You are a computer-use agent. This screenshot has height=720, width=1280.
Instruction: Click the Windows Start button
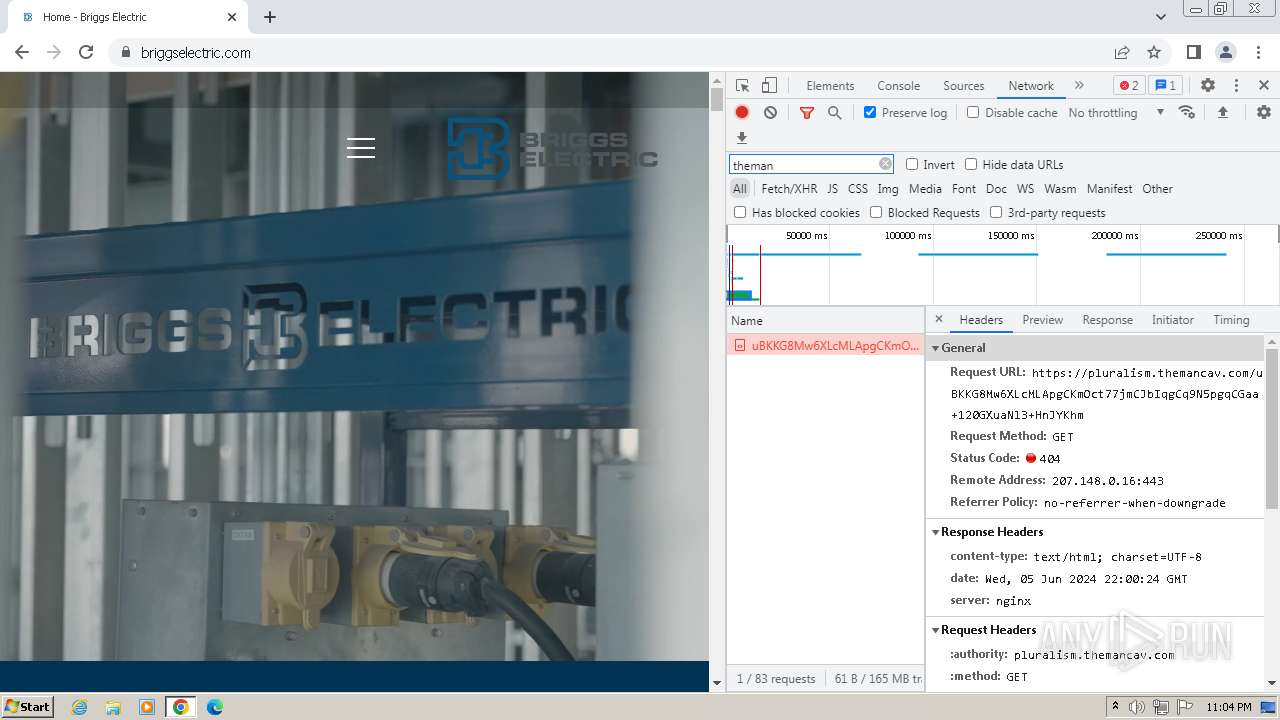(27, 706)
